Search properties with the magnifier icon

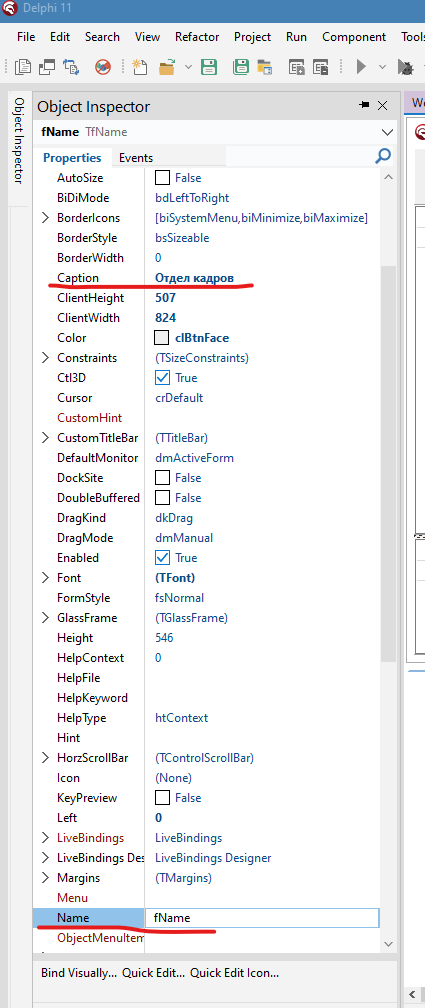tap(383, 156)
